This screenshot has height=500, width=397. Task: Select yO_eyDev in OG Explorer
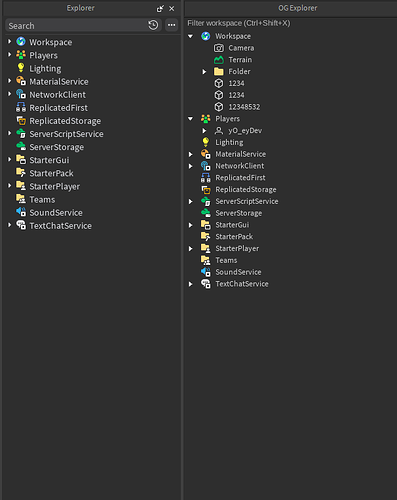[x=245, y=130]
